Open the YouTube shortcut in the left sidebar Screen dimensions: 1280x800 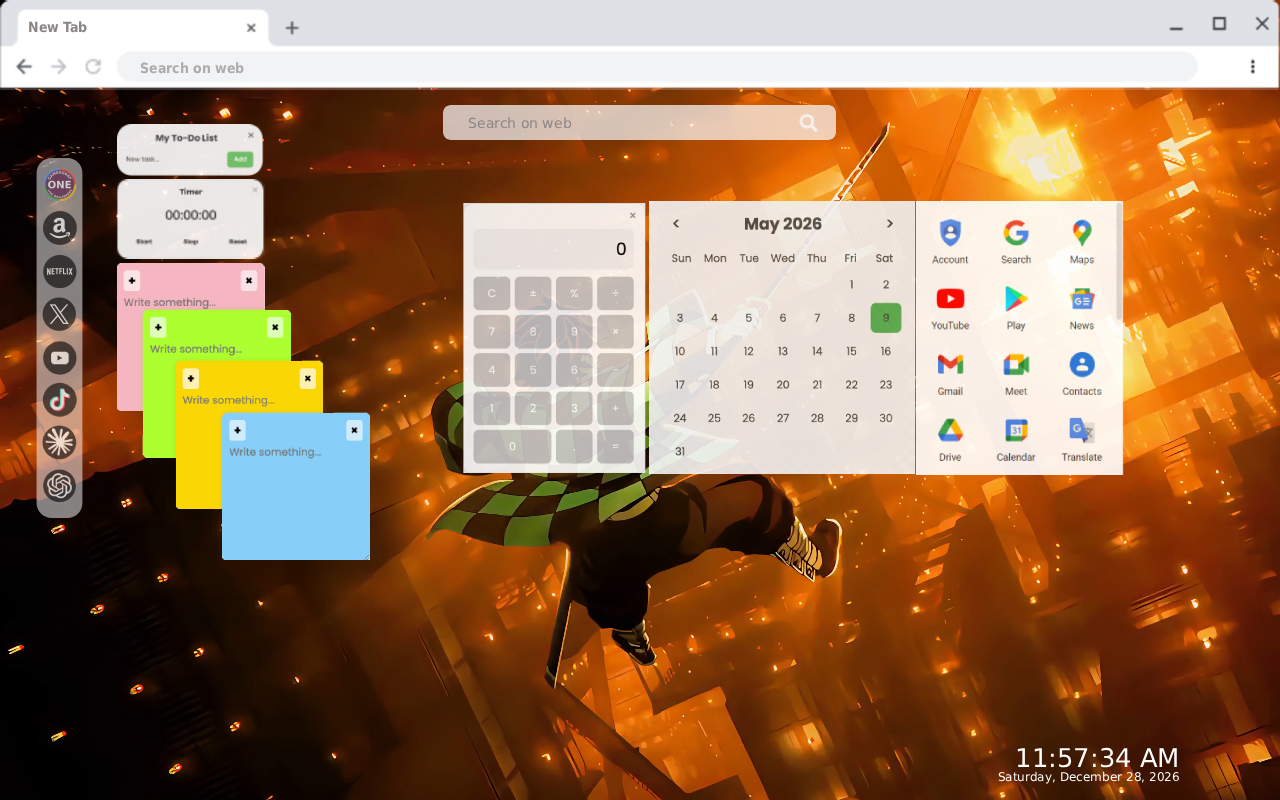click(x=60, y=357)
